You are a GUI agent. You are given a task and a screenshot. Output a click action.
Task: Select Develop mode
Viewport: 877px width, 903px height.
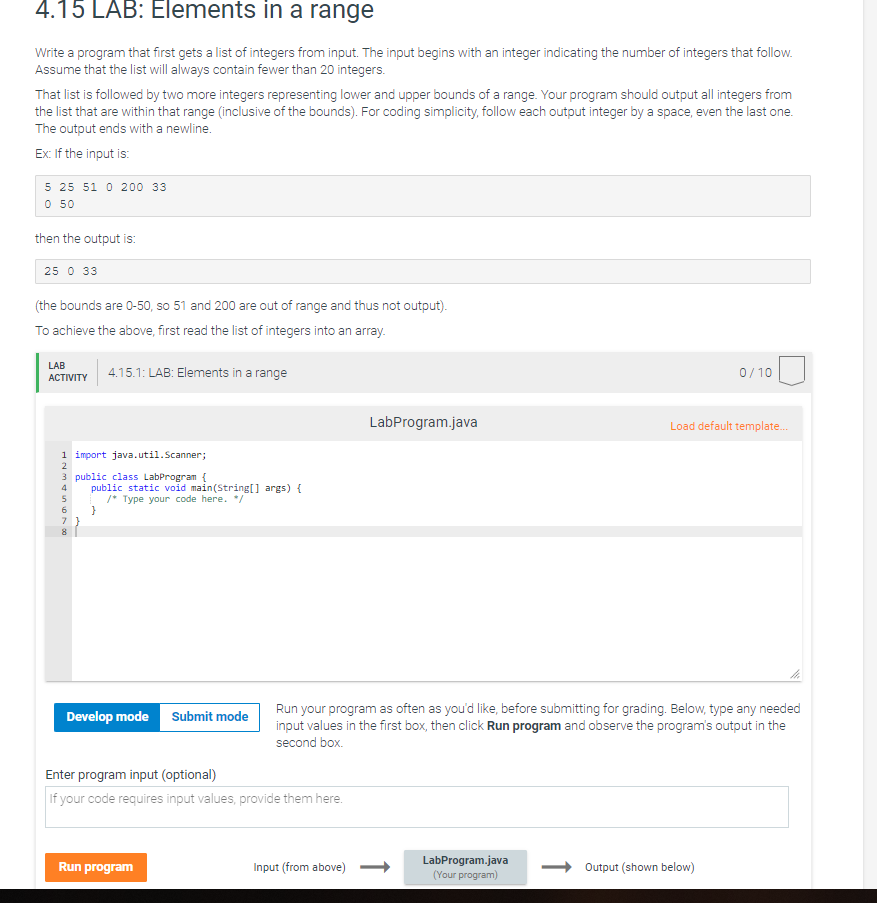coord(106,717)
